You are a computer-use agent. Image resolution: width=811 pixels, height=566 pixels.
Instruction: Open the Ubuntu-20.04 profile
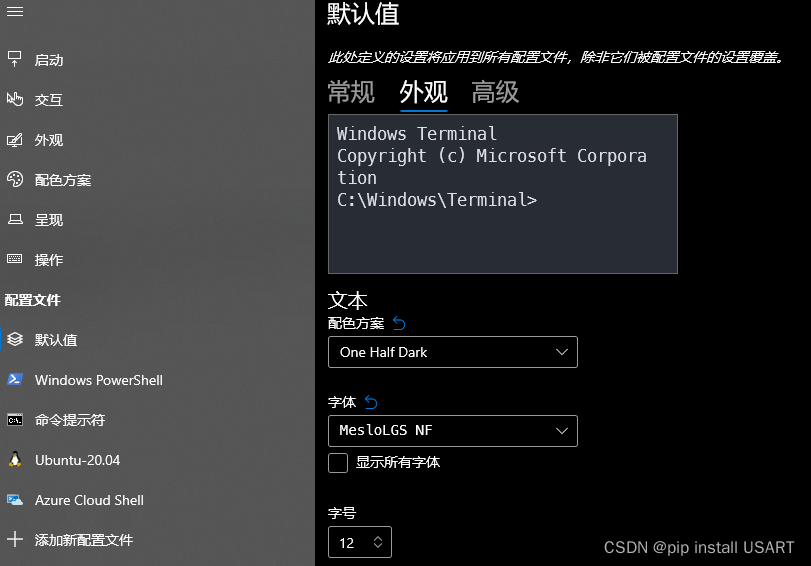pos(77,460)
